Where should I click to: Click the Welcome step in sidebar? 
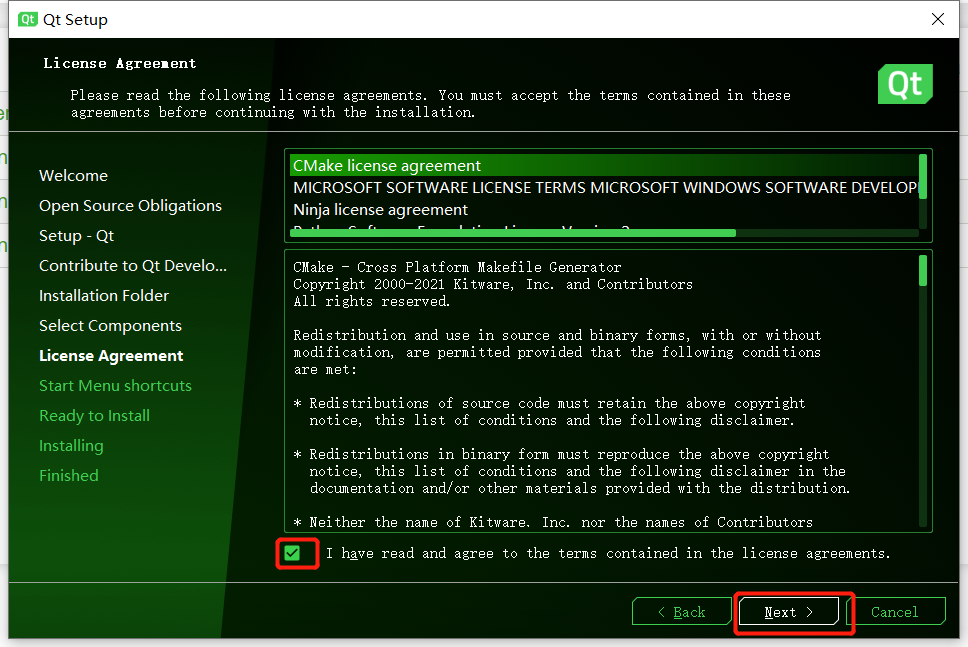coord(73,176)
